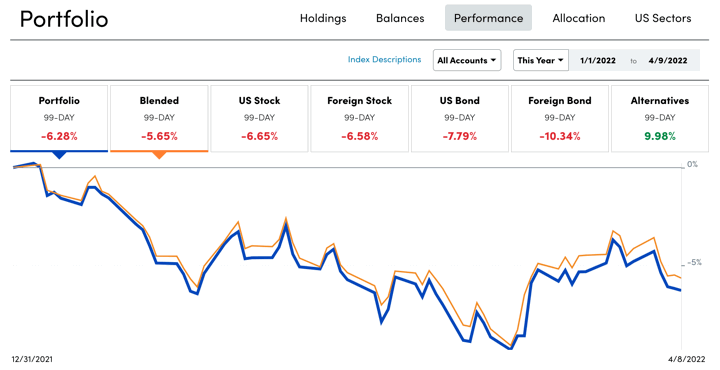The width and height of the screenshot is (720, 370).
Task: Toggle the Portfolio performance card
Action: (x=59, y=118)
